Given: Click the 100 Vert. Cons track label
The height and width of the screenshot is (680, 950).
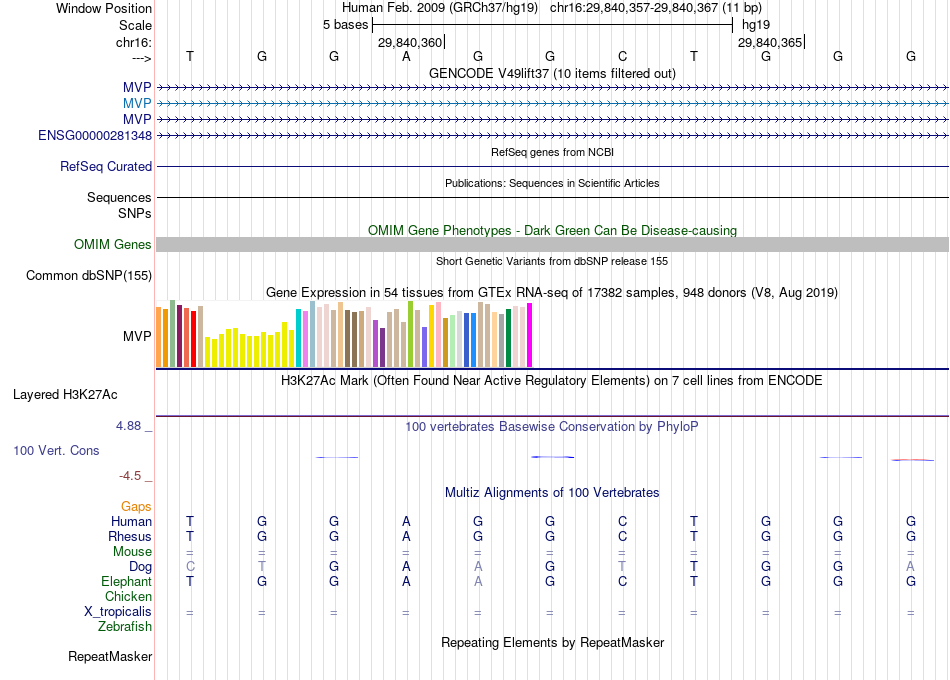Looking at the screenshot, I should 56,450.
